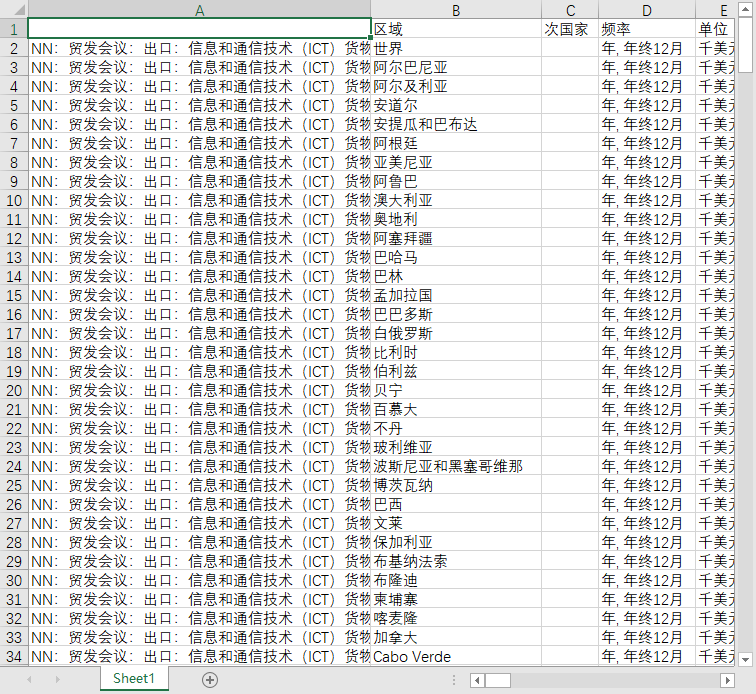Open the Sheet1 tab
Screen dimensions: 756x694
[134, 679]
